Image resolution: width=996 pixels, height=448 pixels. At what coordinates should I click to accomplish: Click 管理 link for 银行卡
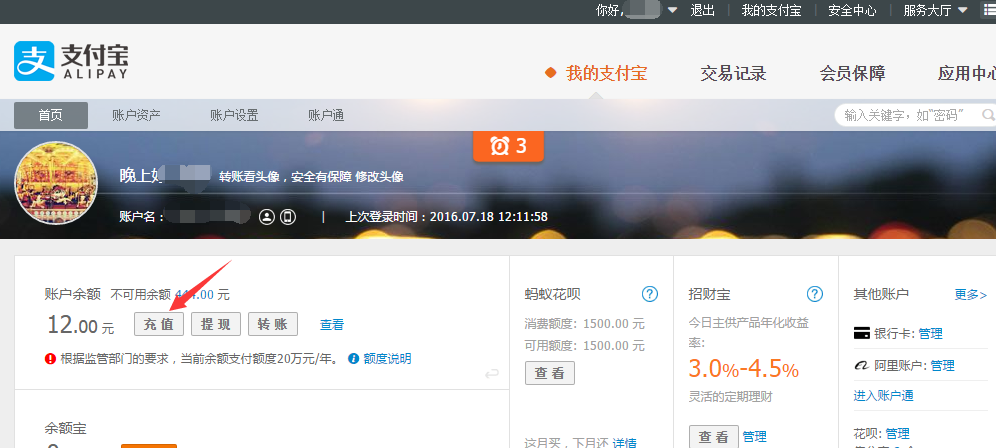931,334
